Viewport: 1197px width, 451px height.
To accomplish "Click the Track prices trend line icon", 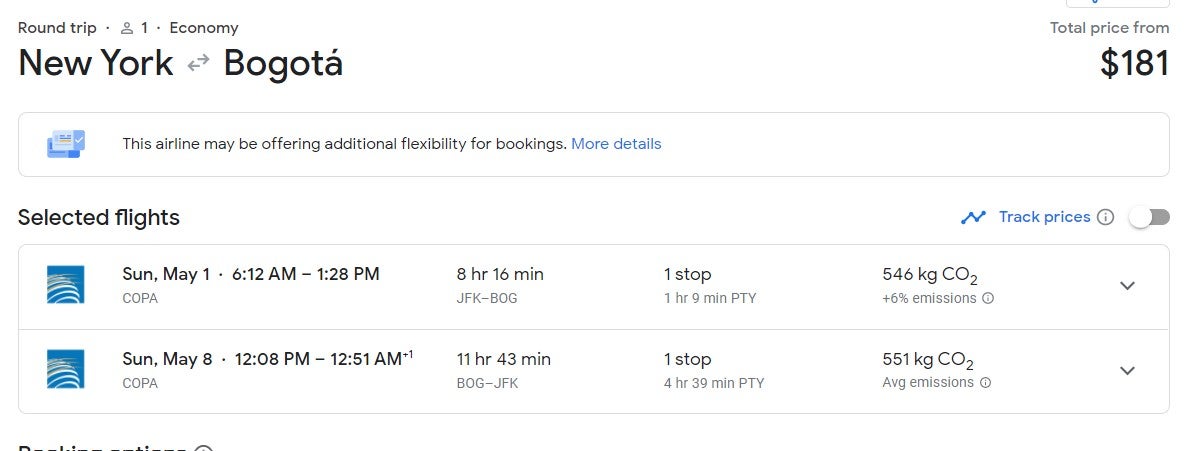I will pyautogui.click(x=973, y=217).
